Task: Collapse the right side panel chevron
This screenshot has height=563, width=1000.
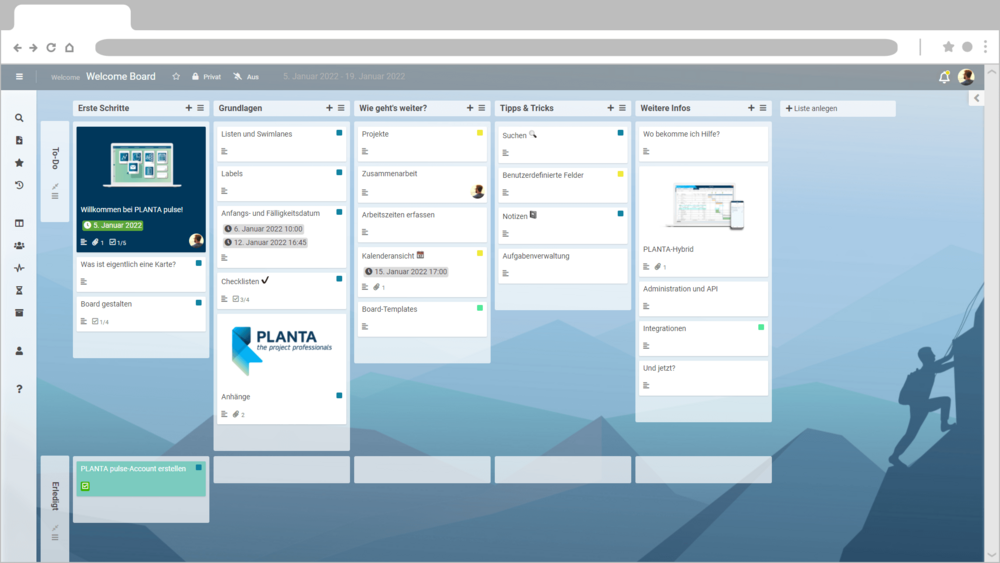Action: [976, 99]
